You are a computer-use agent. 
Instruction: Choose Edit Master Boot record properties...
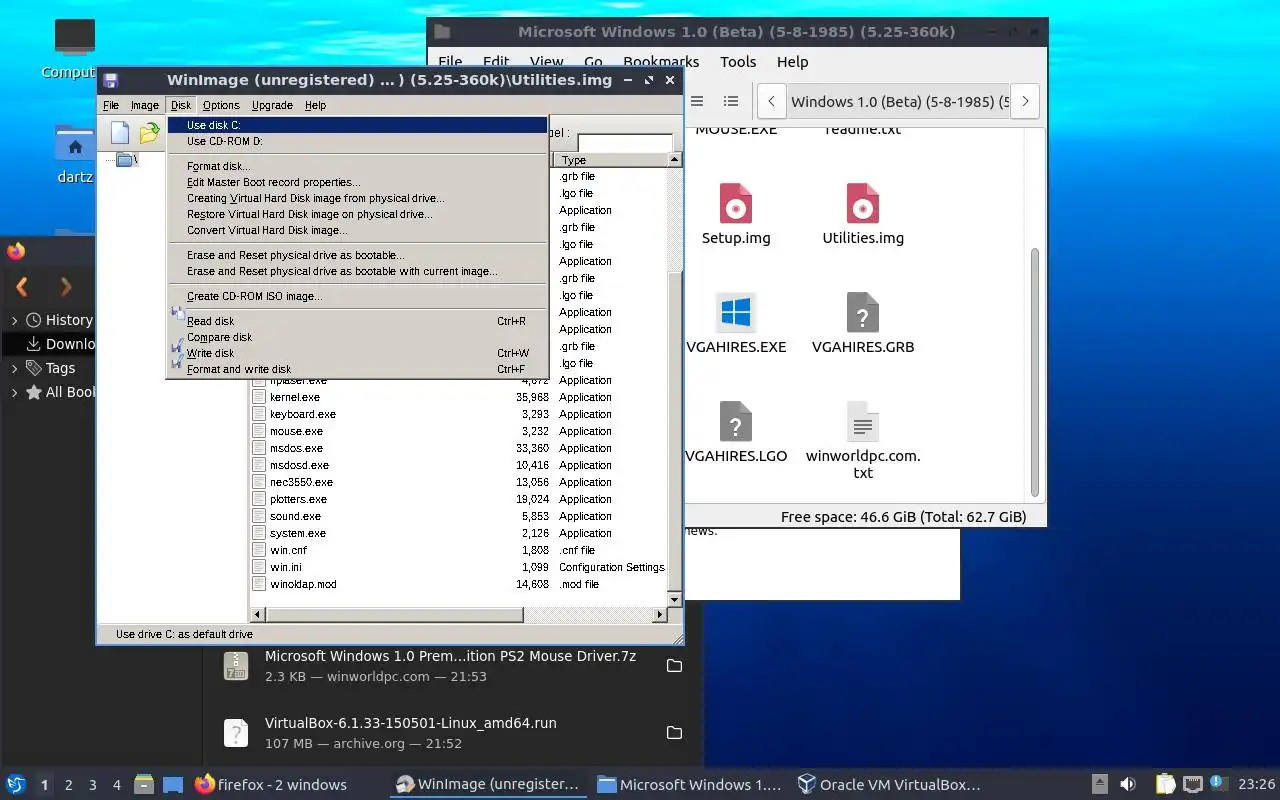[x=357, y=182]
